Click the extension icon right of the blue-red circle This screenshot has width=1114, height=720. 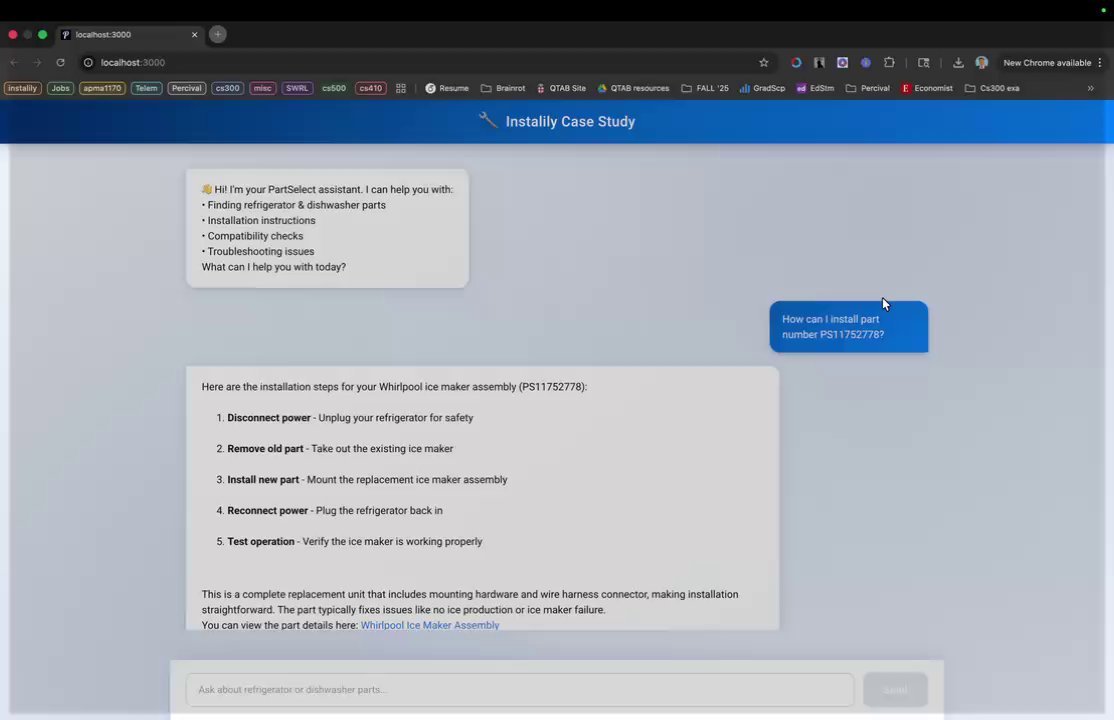point(819,63)
